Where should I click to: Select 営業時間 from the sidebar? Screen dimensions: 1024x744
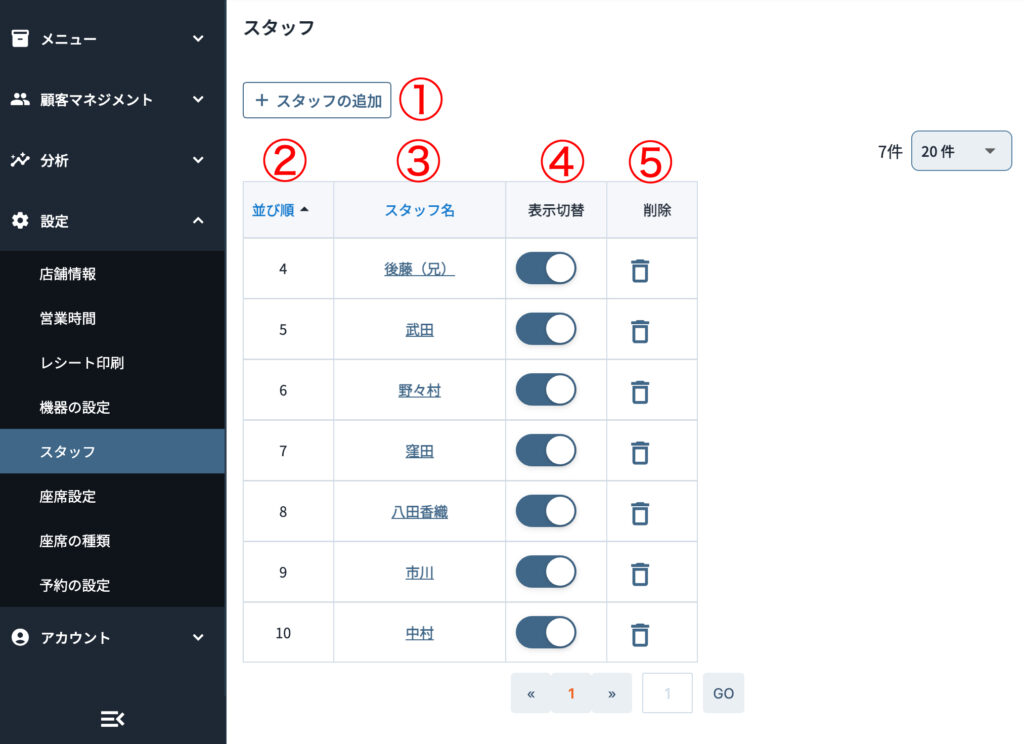68,318
